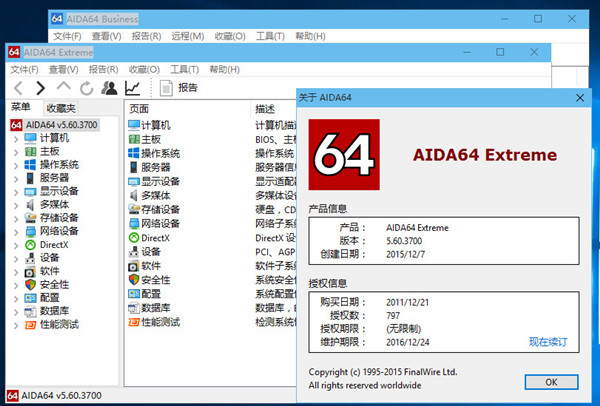The width and height of the screenshot is (600, 406).
Task: Expand the 存储设备 tree node
Action: [x=15, y=218]
